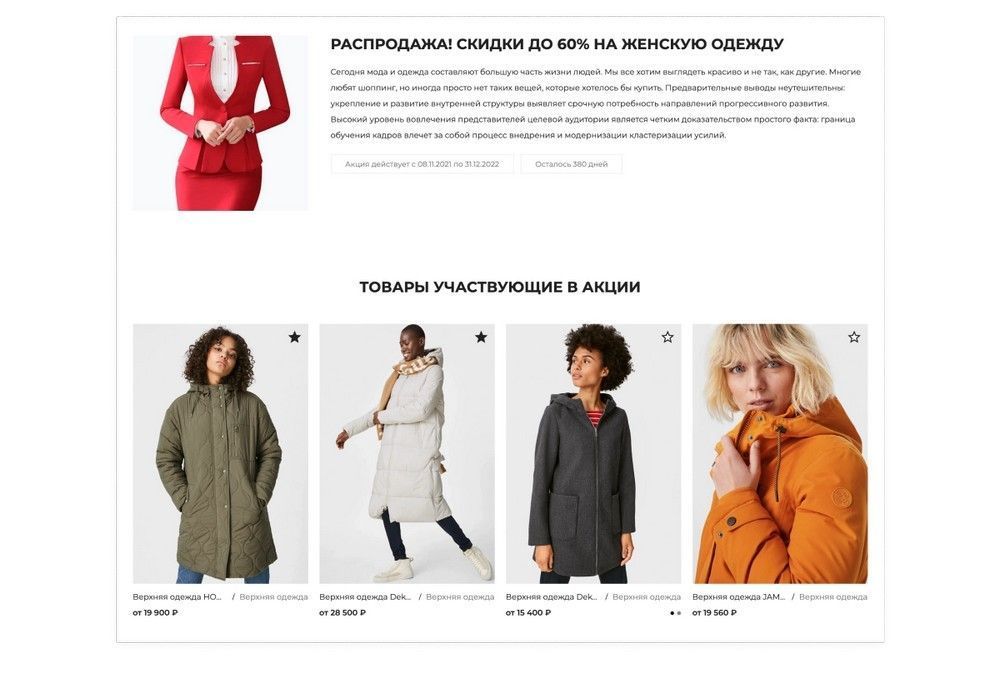
Task: Open the product priced от 15 400 ₽
Action: pyautogui.click(x=528, y=613)
